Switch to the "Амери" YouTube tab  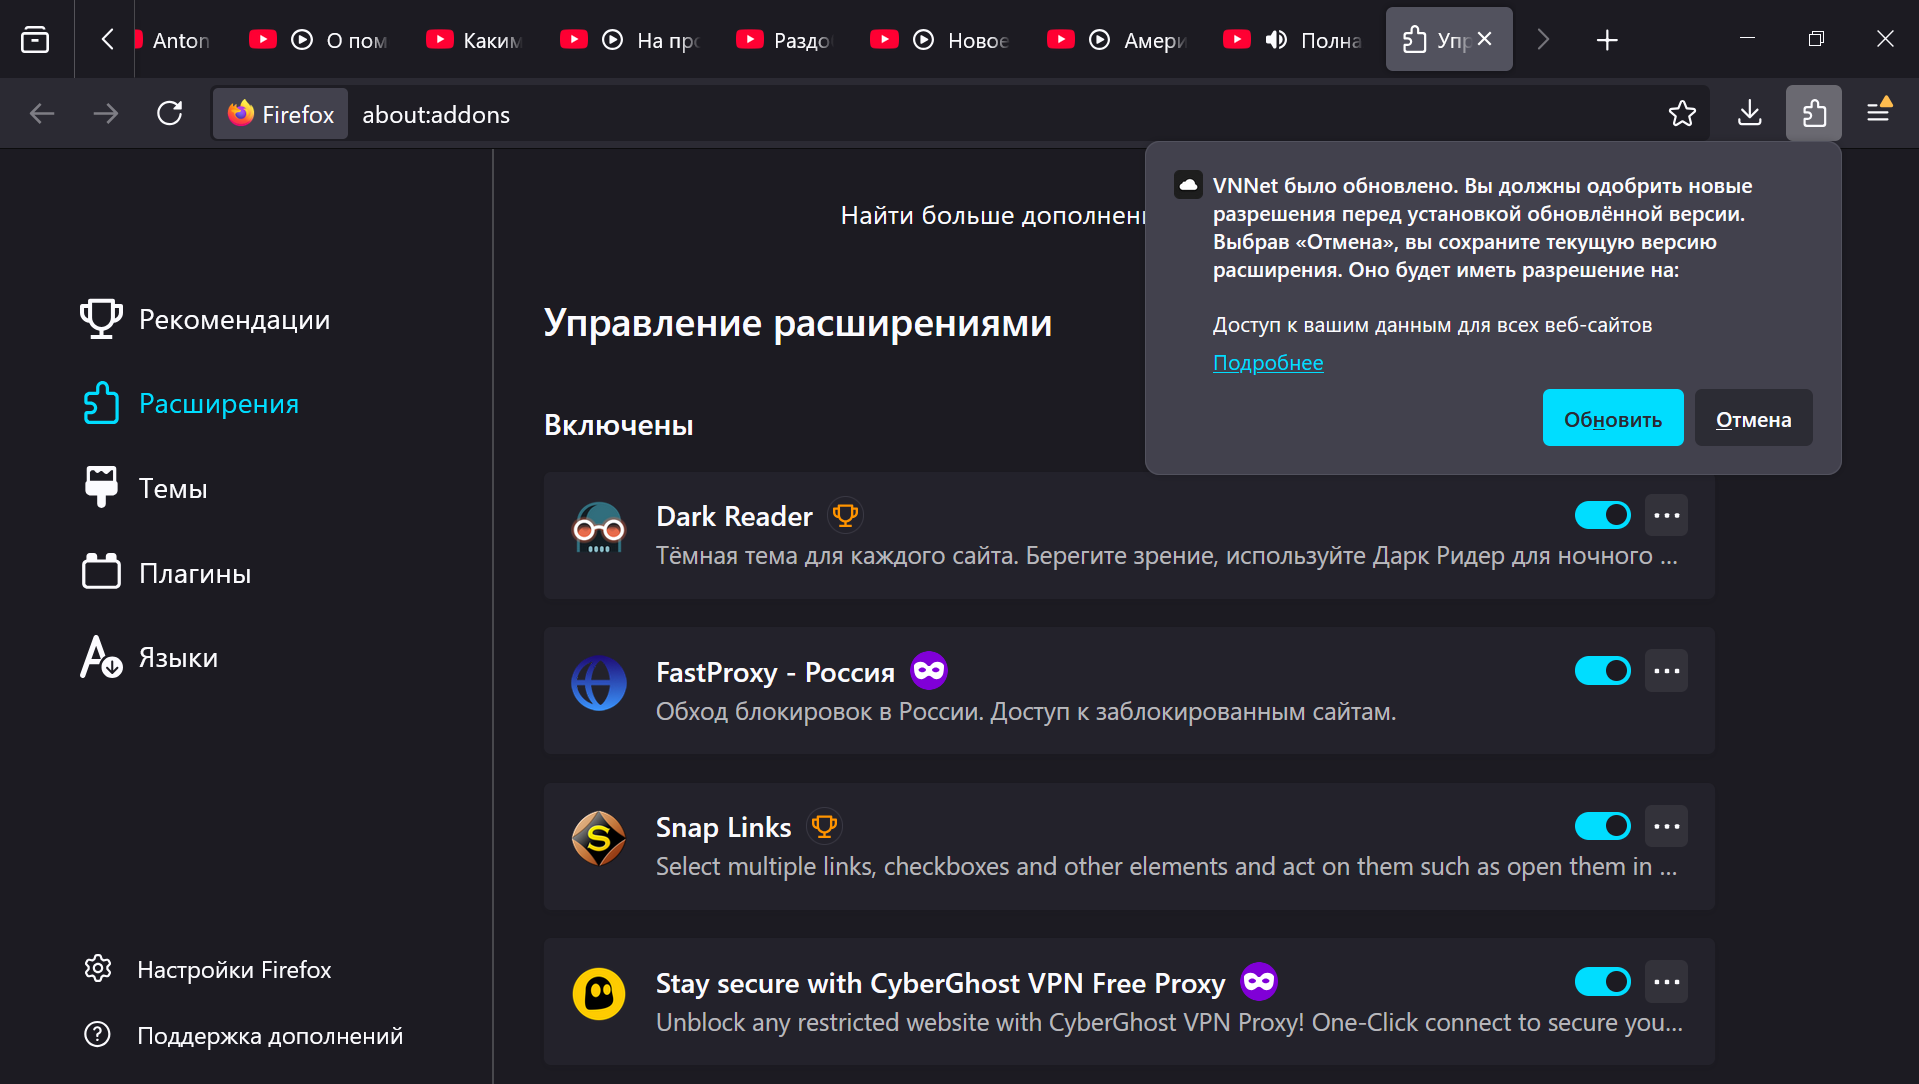click(x=1116, y=40)
